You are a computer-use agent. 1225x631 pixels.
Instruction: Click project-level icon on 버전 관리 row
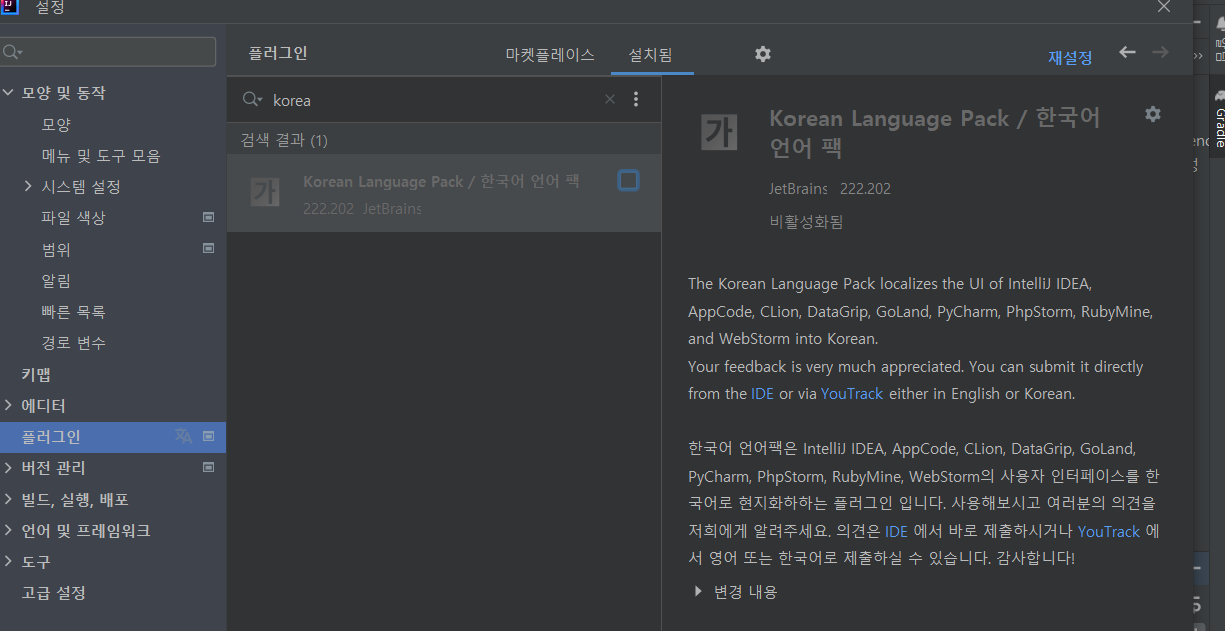click(209, 467)
